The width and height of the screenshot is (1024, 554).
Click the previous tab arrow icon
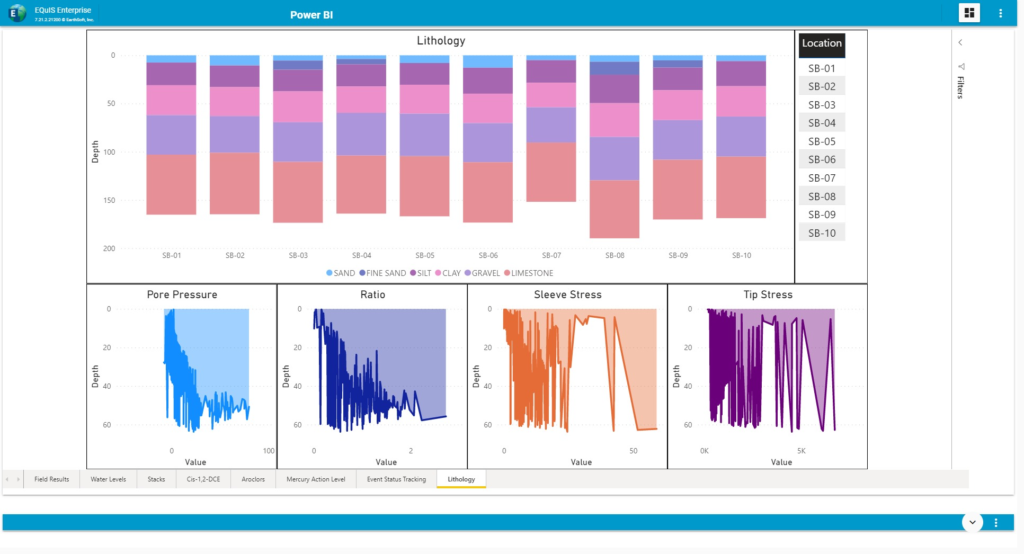(8, 480)
